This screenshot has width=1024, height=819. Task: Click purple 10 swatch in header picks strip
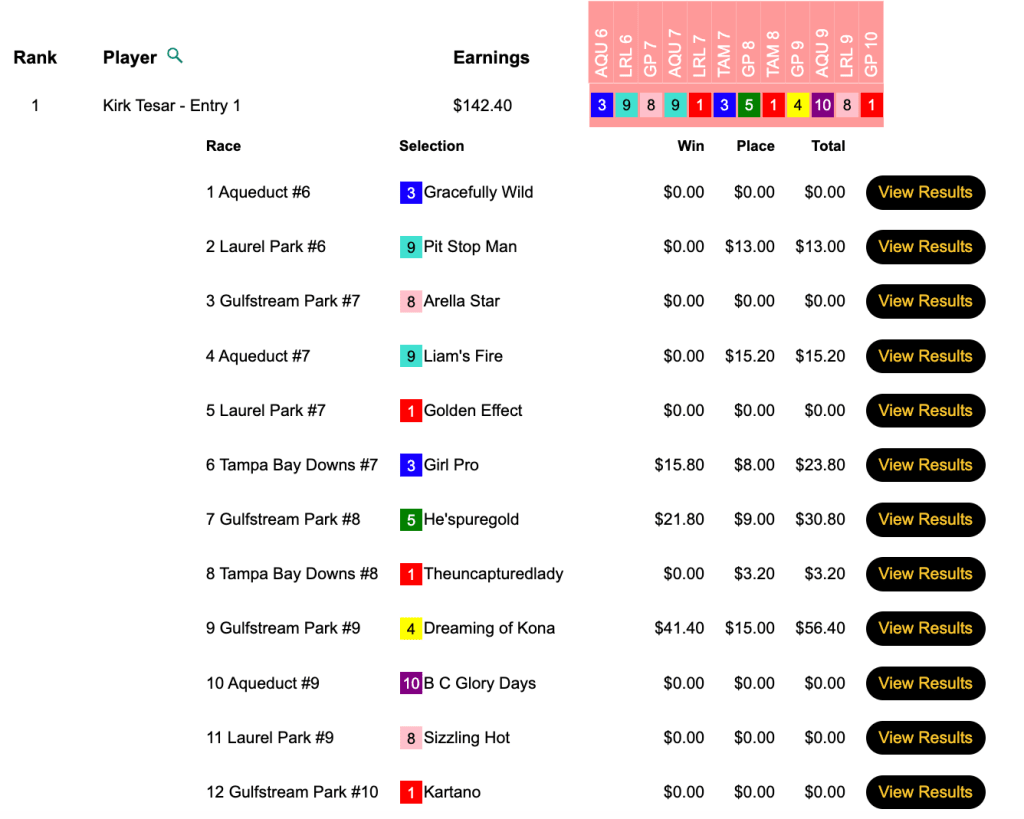point(822,105)
